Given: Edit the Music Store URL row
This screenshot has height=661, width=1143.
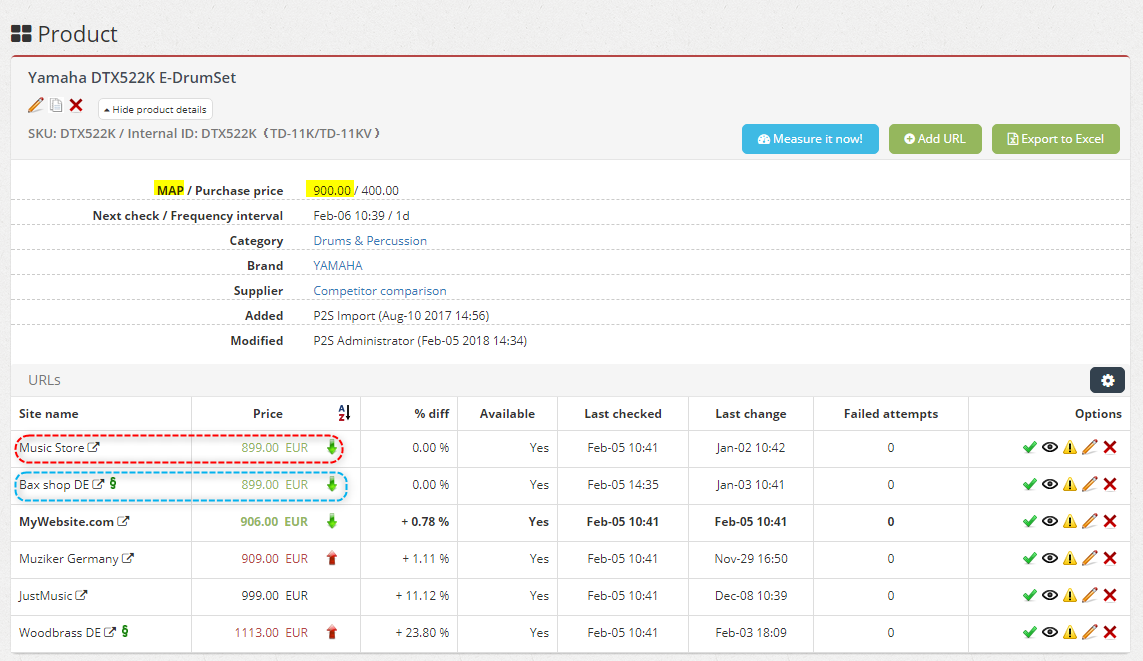Looking at the screenshot, I should [1090, 447].
